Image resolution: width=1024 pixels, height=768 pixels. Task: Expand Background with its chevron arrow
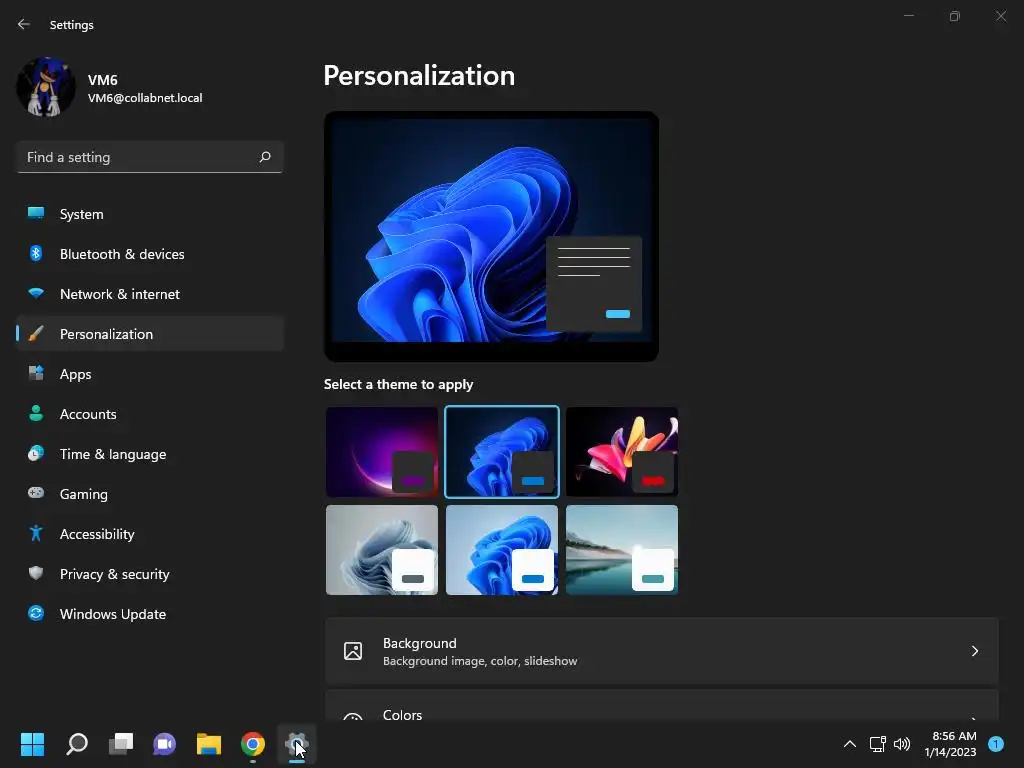coord(974,651)
